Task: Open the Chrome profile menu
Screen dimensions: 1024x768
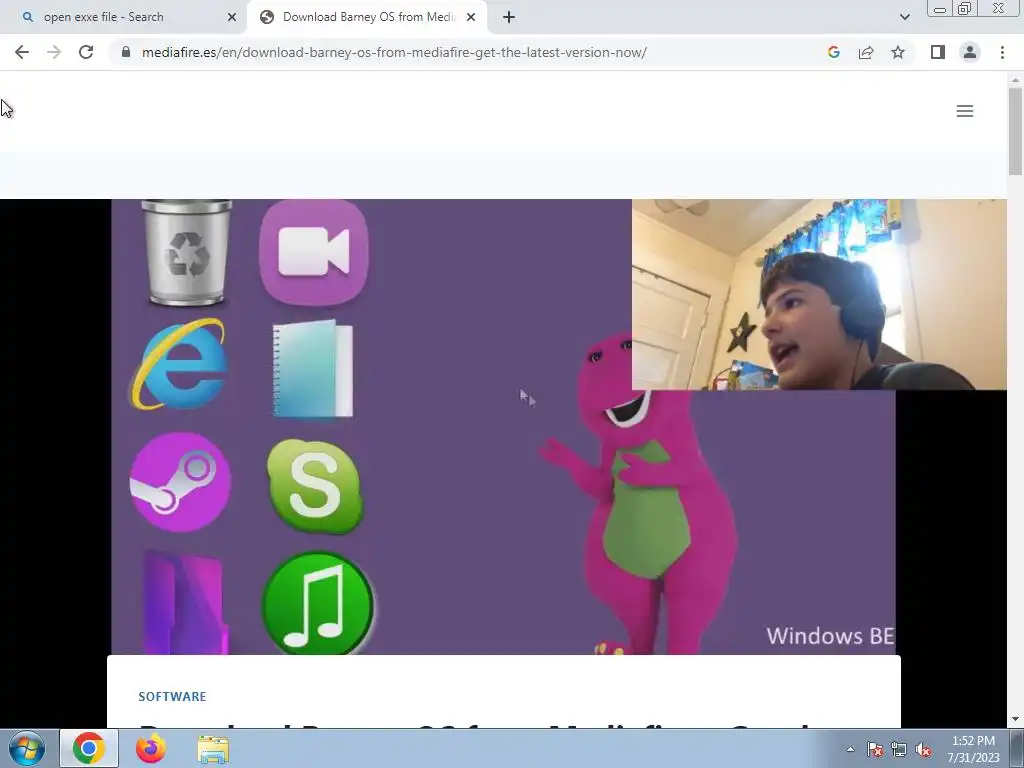Action: 970,52
